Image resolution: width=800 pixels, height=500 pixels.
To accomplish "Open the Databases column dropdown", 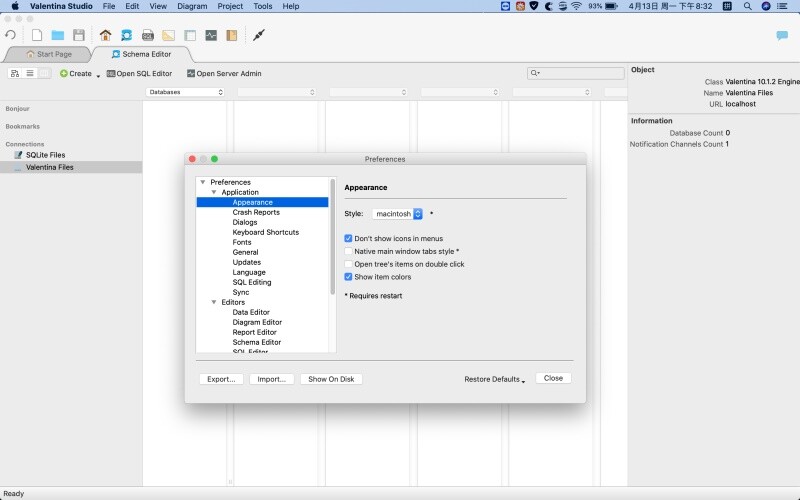I will coord(185,92).
